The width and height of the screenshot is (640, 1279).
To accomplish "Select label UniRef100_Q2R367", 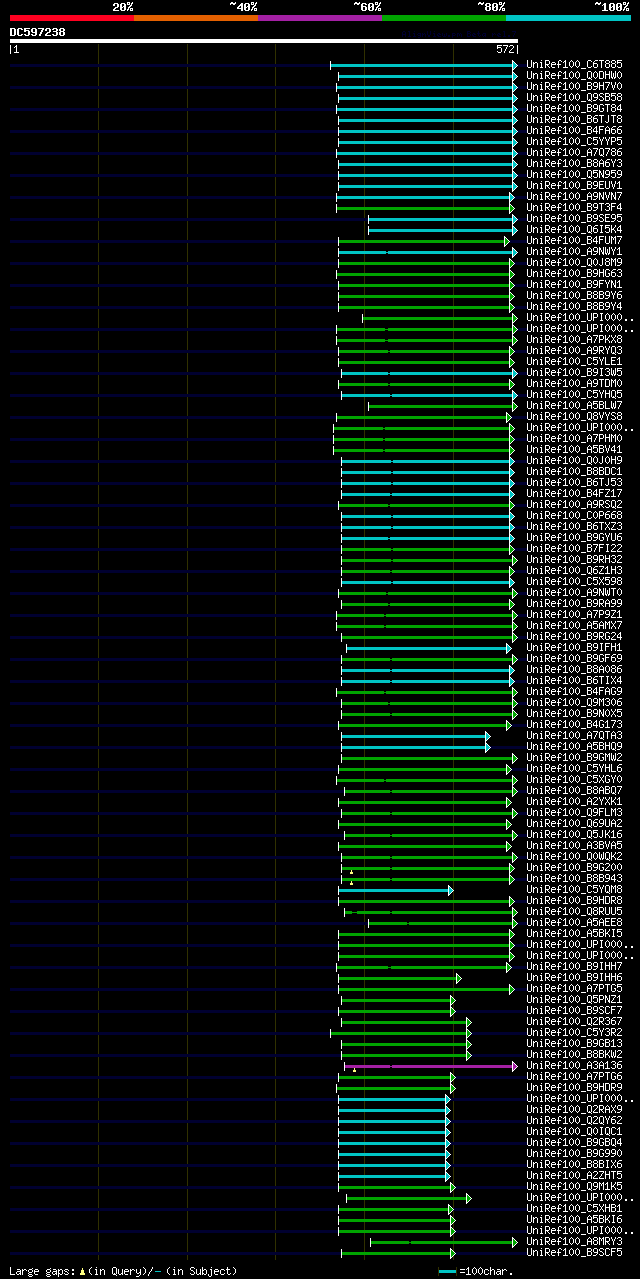I will point(576,1021).
